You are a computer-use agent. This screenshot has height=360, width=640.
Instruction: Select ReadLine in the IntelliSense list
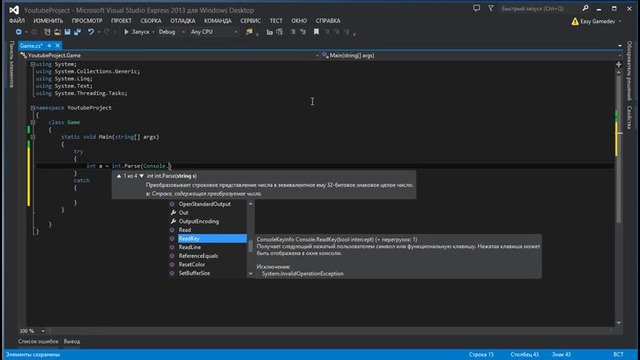coord(207,247)
